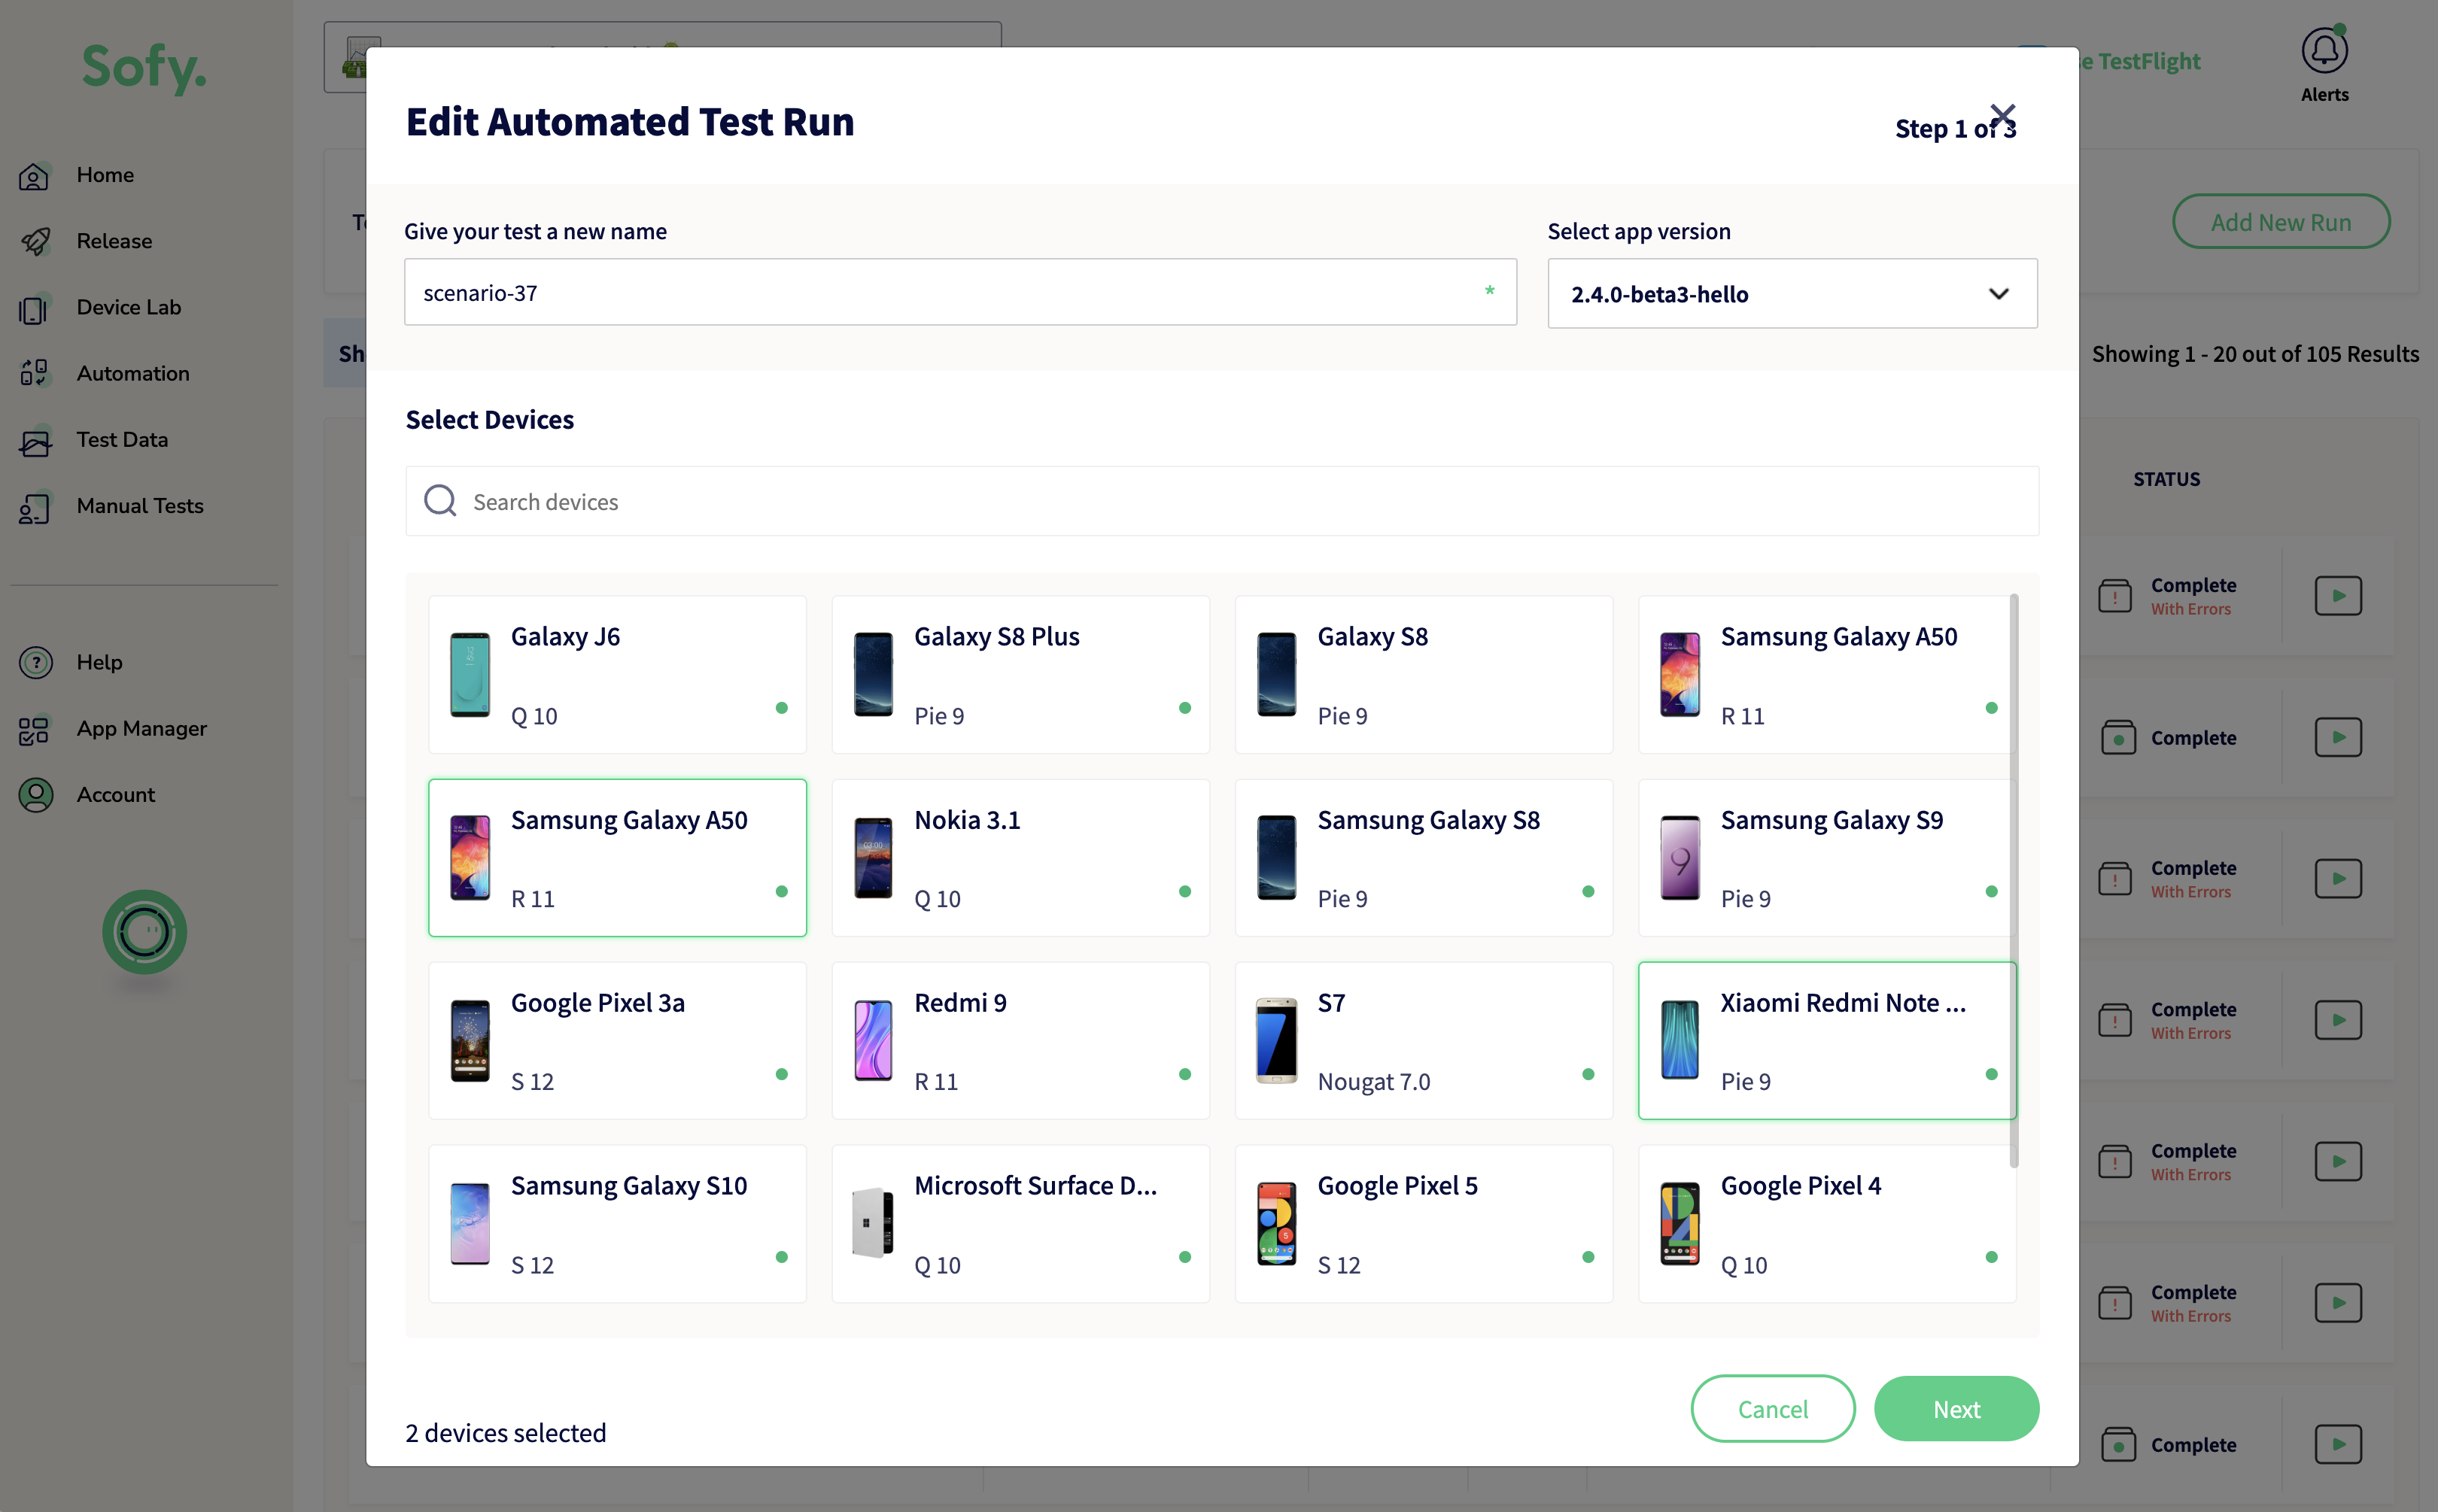Screen dimensions: 2438x1512
Task: Click the Samsung Galaxy S9 phone thumbnail
Action: tap(1680, 858)
